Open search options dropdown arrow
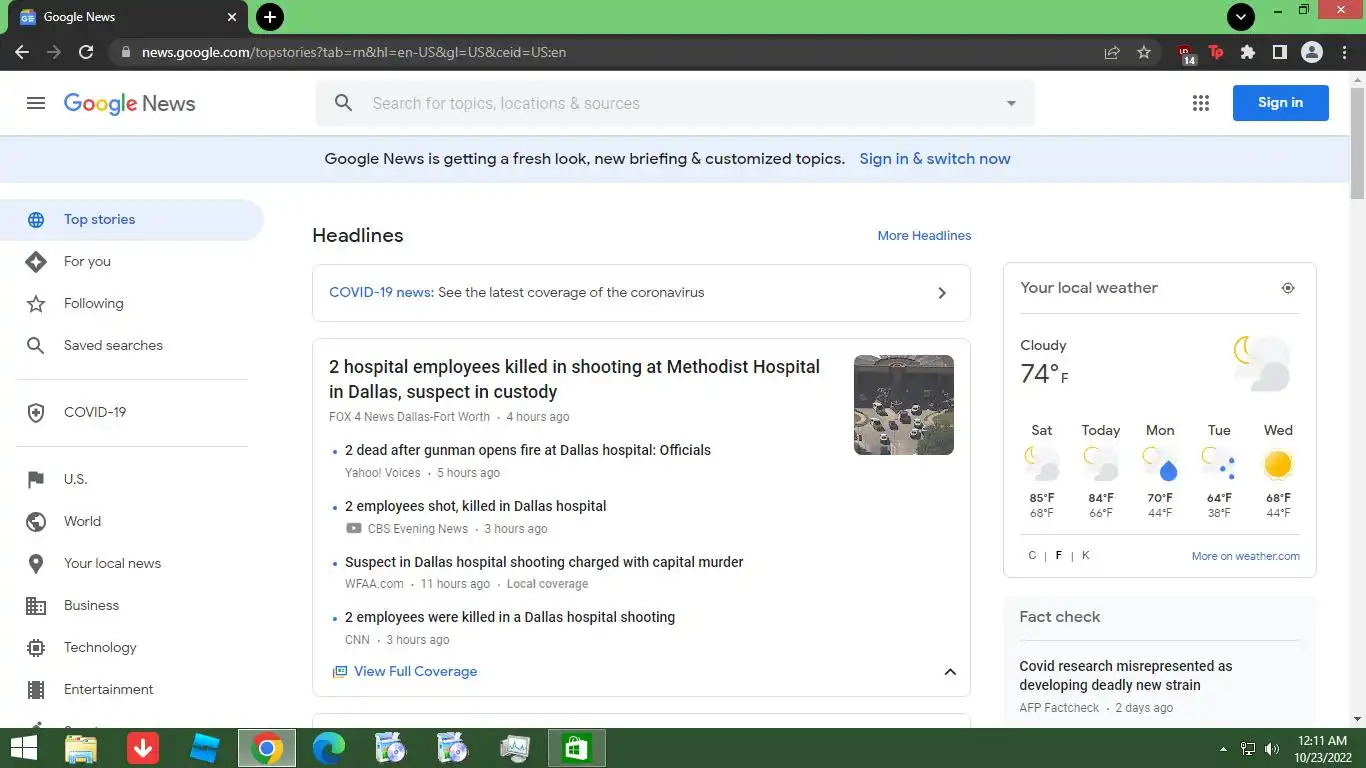The width and height of the screenshot is (1366, 768). 1011,103
